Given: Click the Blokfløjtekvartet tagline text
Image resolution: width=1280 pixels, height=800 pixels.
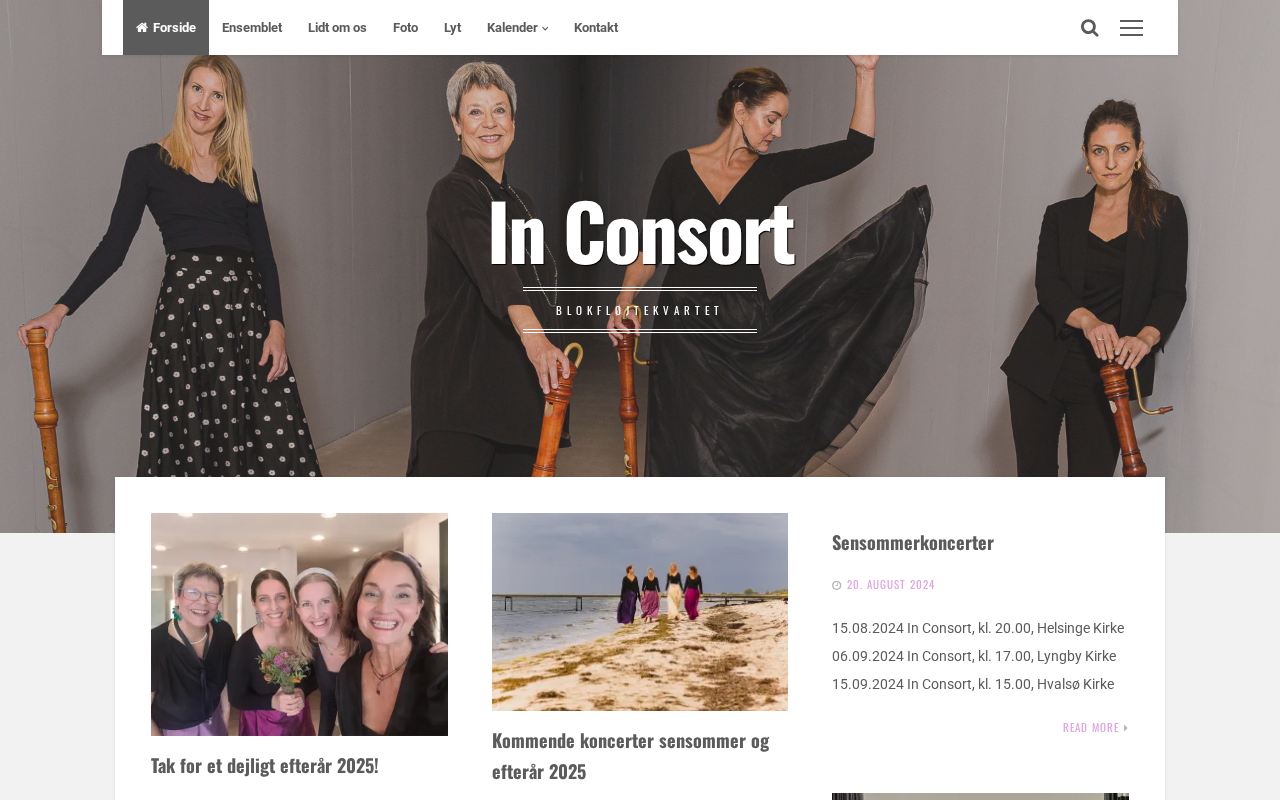Looking at the screenshot, I should coord(640,310).
